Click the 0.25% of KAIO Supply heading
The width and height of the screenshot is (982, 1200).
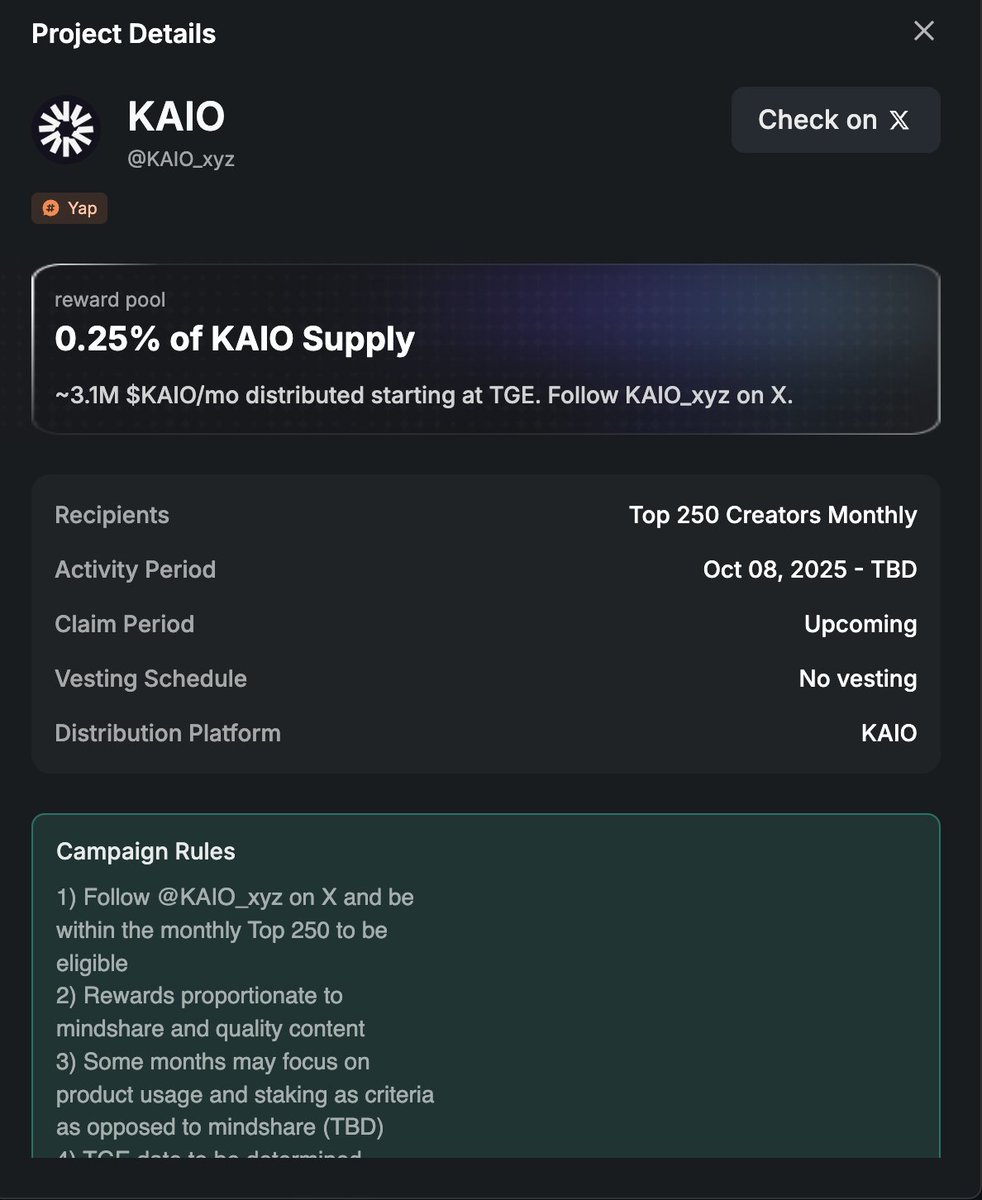[x=234, y=339]
